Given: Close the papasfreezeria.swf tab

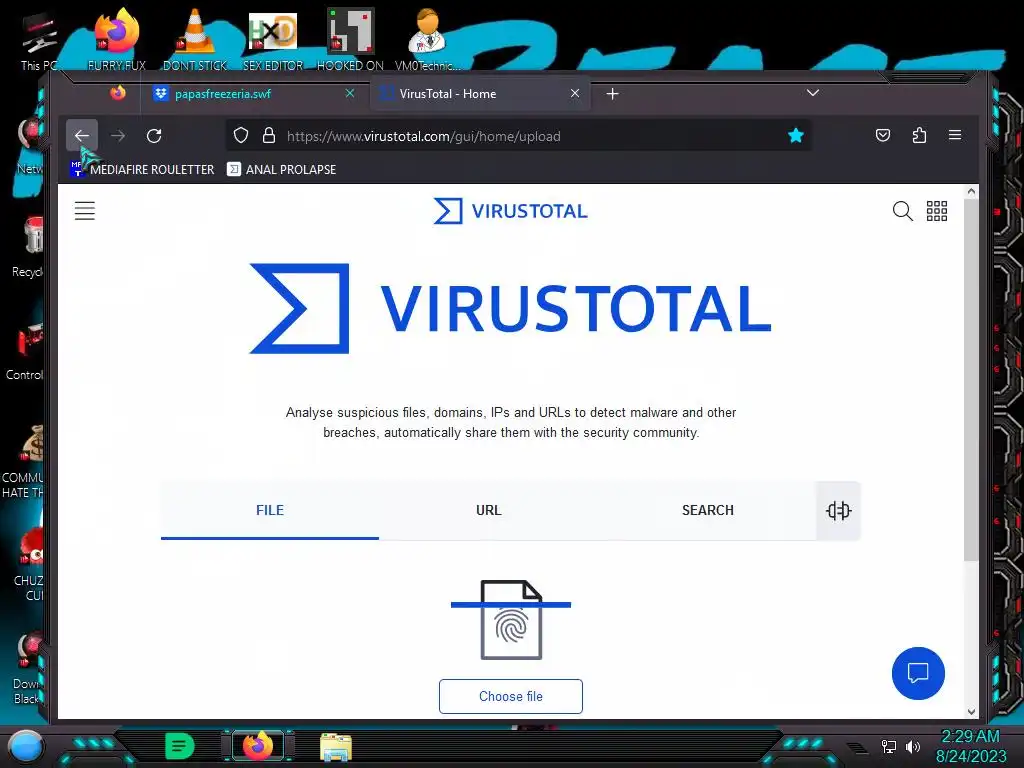Looking at the screenshot, I should (349, 93).
